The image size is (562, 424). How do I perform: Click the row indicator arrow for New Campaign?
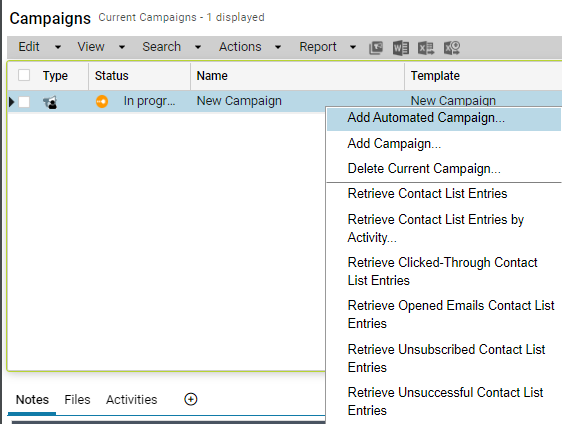[11, 102]
